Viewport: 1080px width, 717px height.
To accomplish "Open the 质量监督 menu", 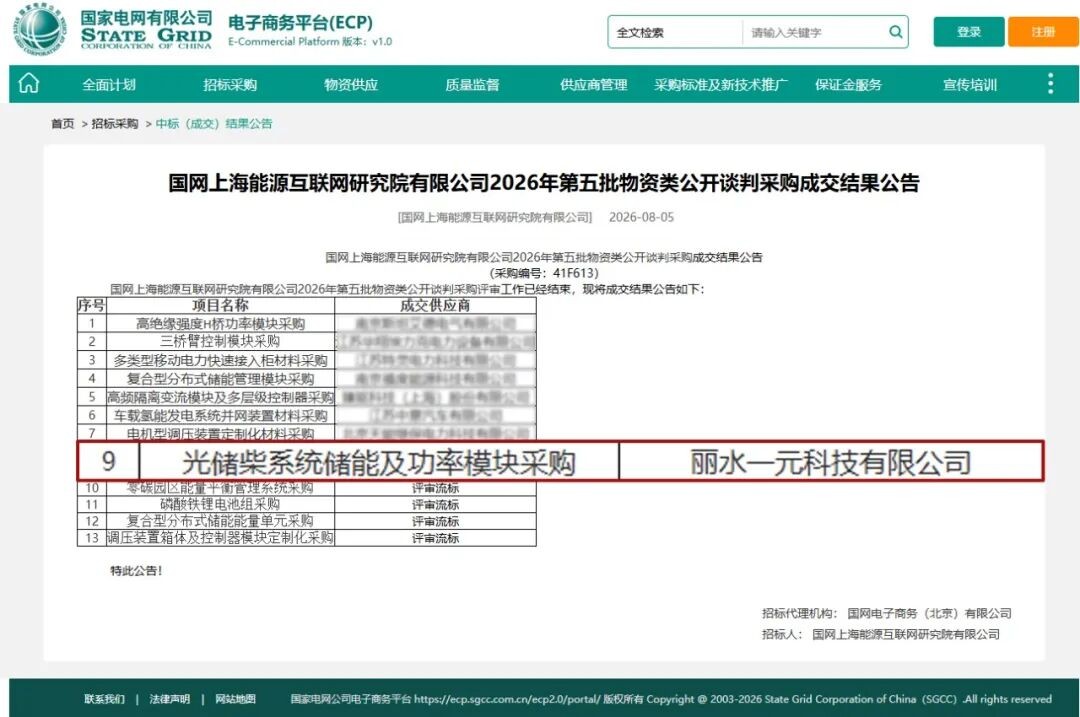I will (x=472, y=85).
